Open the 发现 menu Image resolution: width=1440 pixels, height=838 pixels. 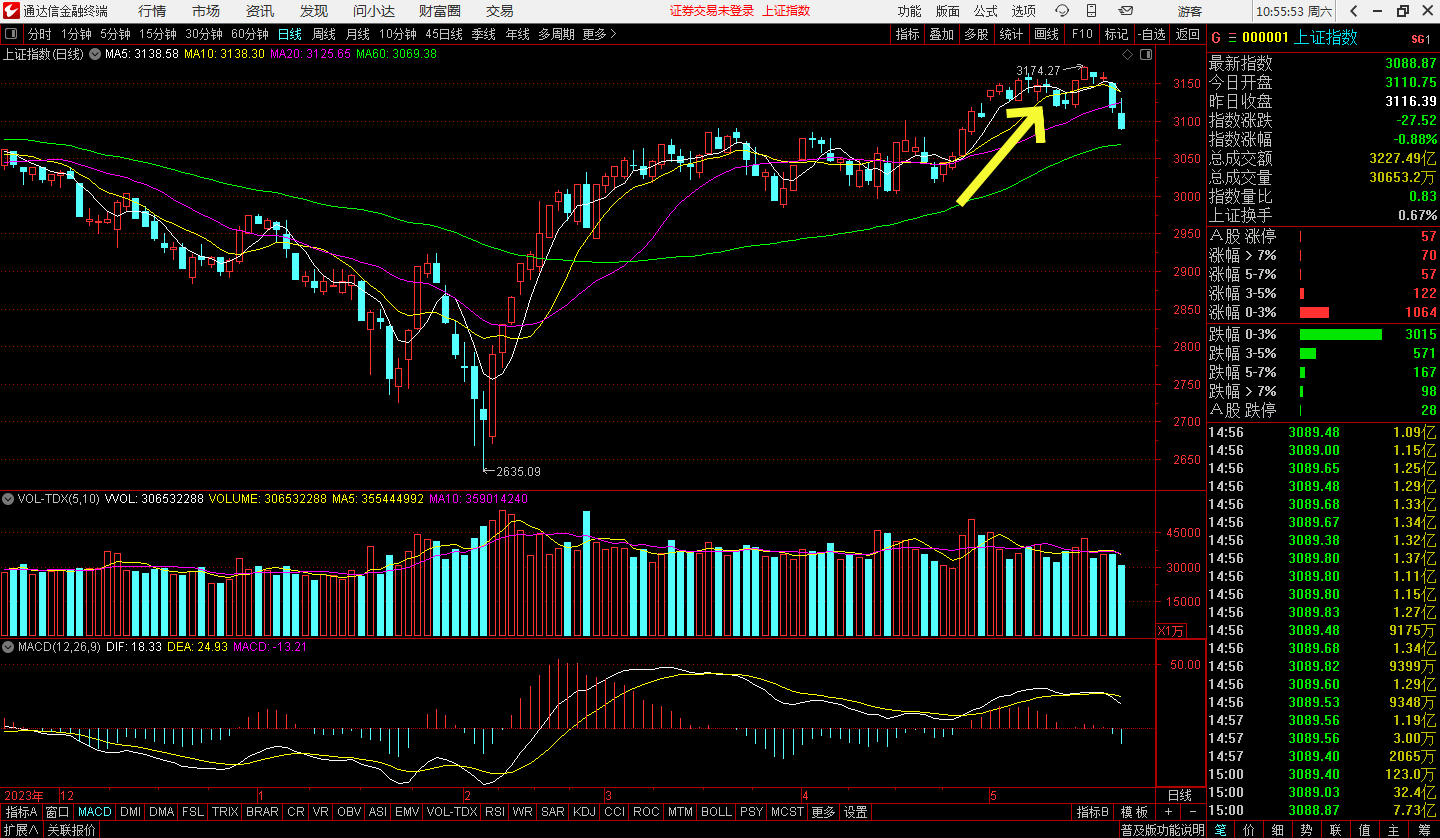[x=314, y=11]
